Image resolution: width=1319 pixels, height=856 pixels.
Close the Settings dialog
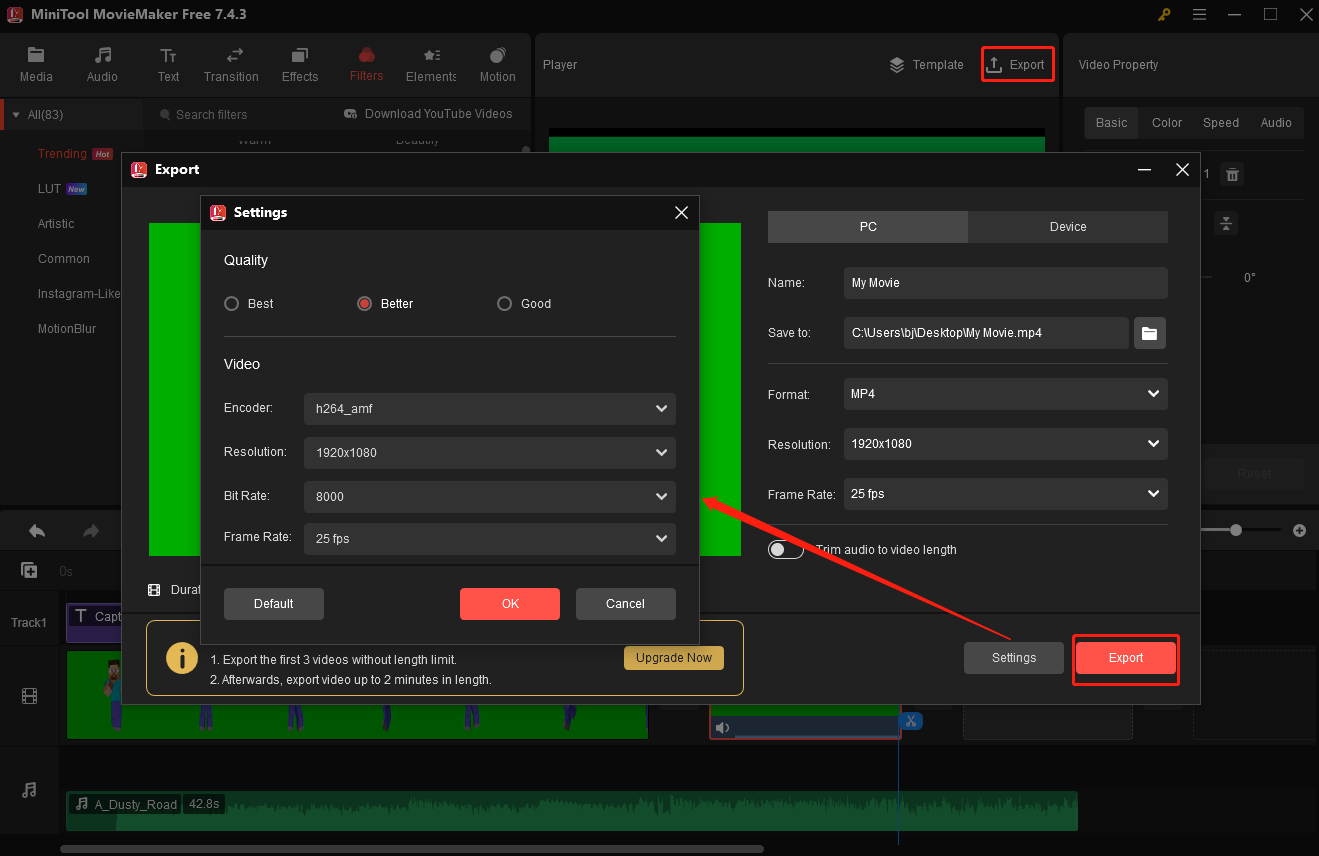click(681, 213)
